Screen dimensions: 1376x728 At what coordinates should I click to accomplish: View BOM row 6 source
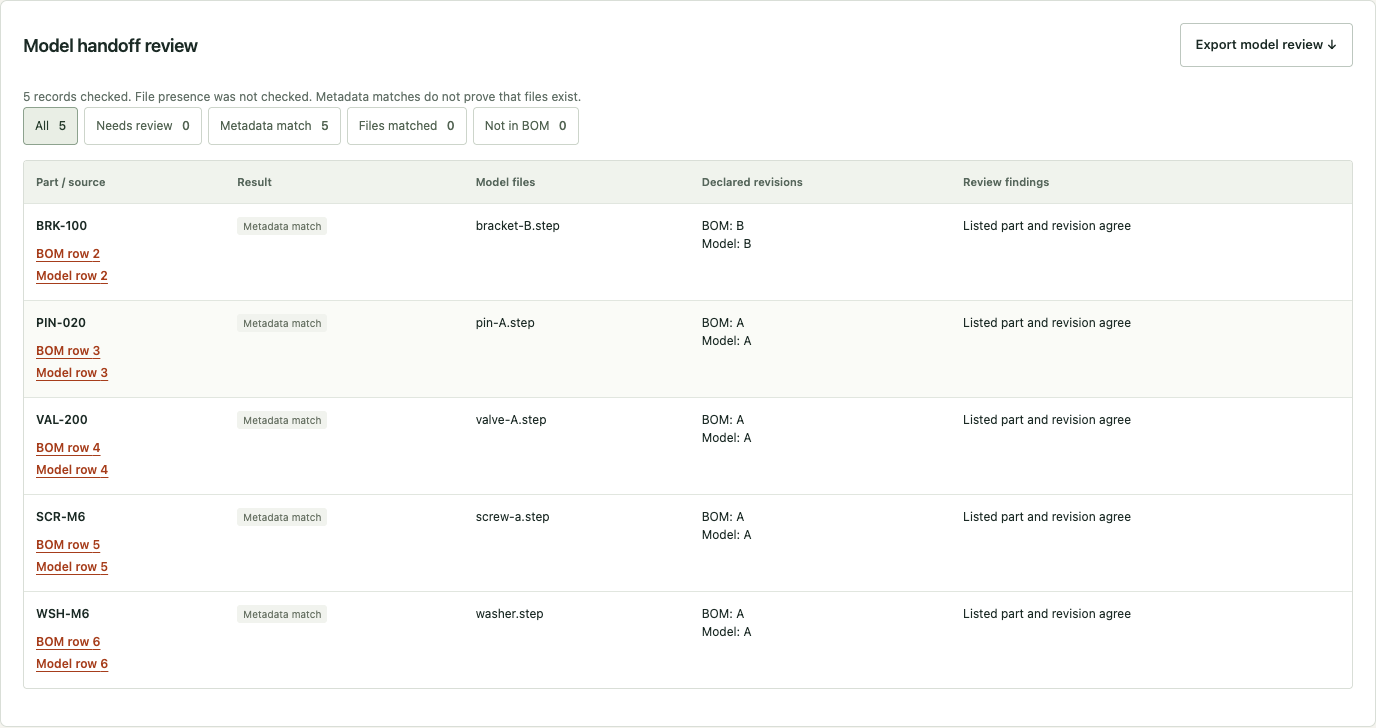click(68, 642)
